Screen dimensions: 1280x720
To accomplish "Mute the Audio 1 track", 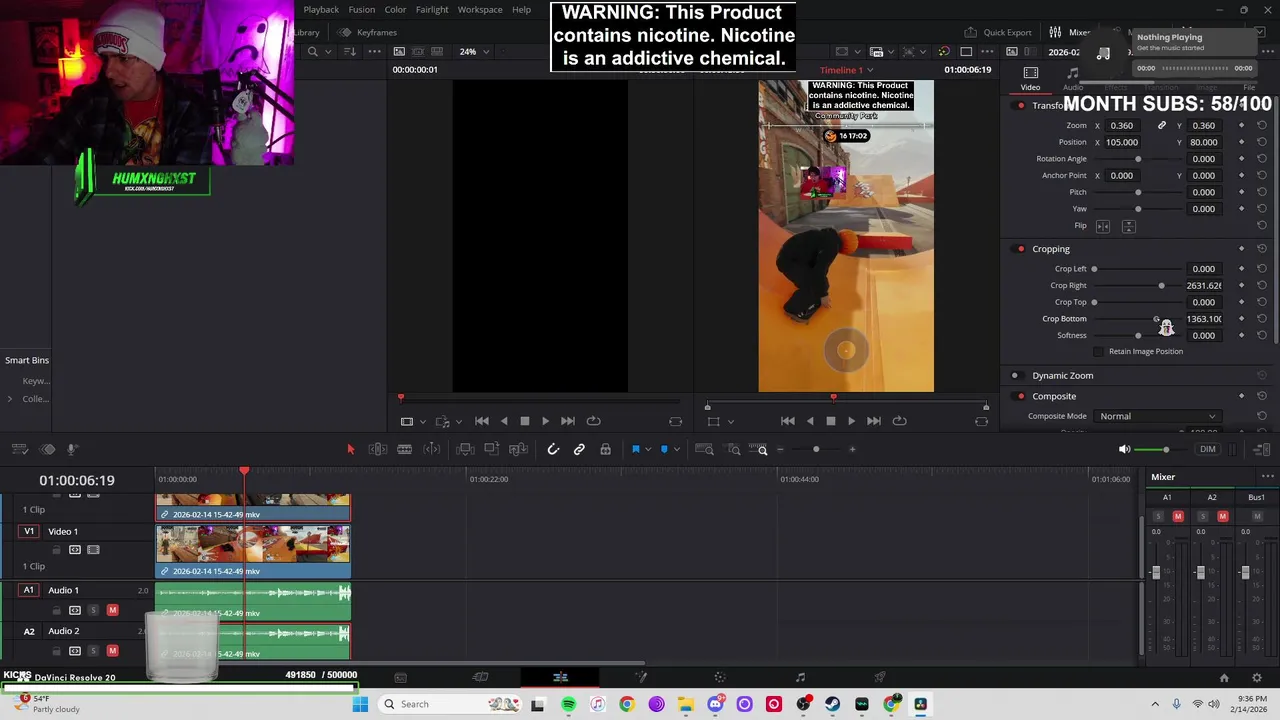I will [112, 610].
